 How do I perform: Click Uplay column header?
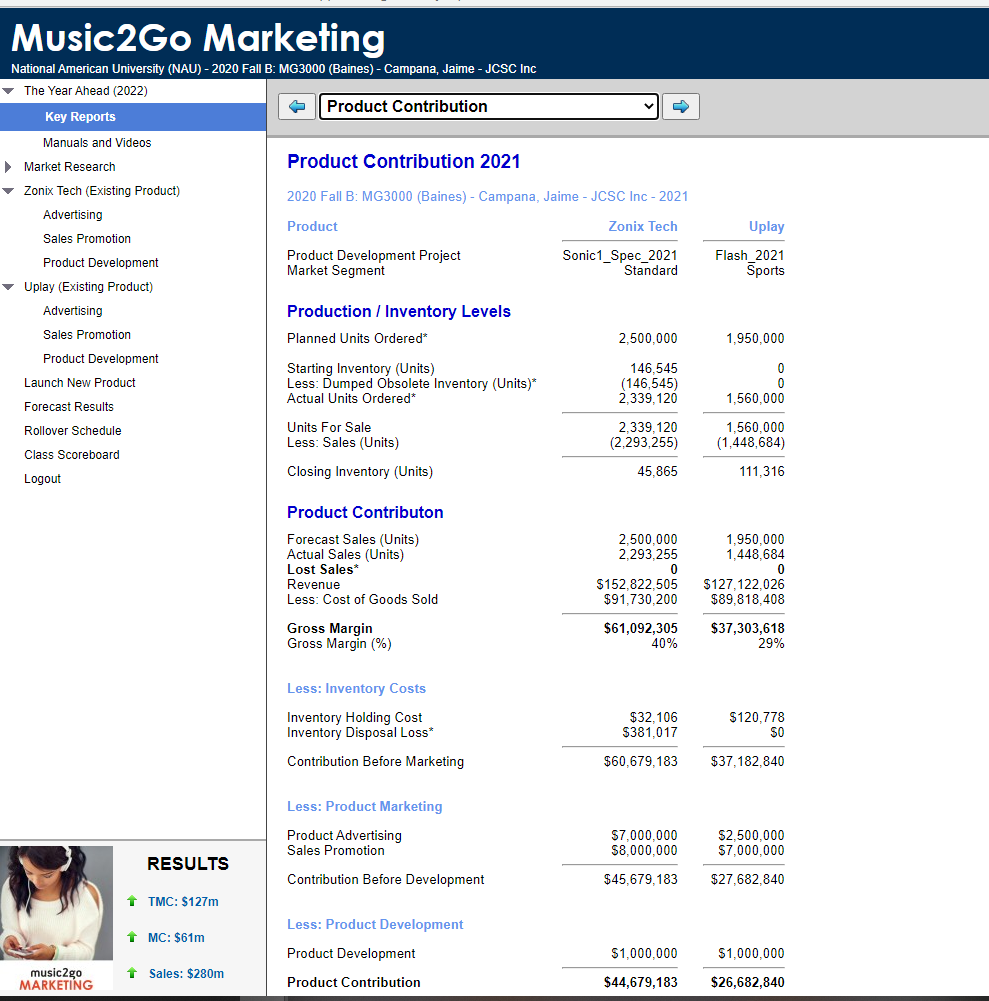click(766, 227)
